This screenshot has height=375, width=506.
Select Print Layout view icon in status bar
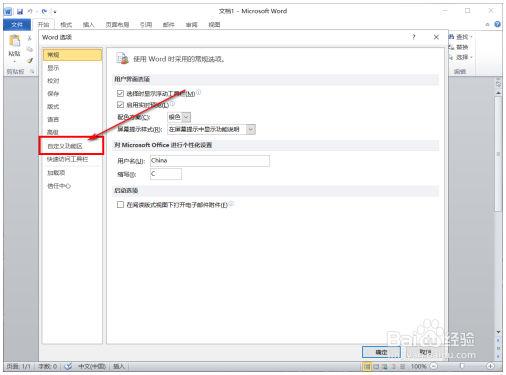(x=367, y=367)
